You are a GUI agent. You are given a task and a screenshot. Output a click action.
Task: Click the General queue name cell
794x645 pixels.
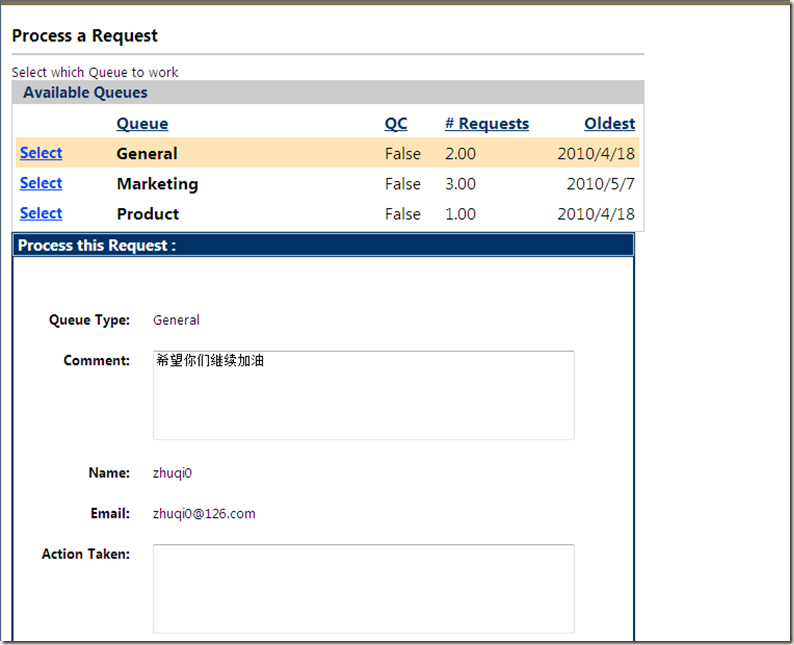[x=147, y=153]
